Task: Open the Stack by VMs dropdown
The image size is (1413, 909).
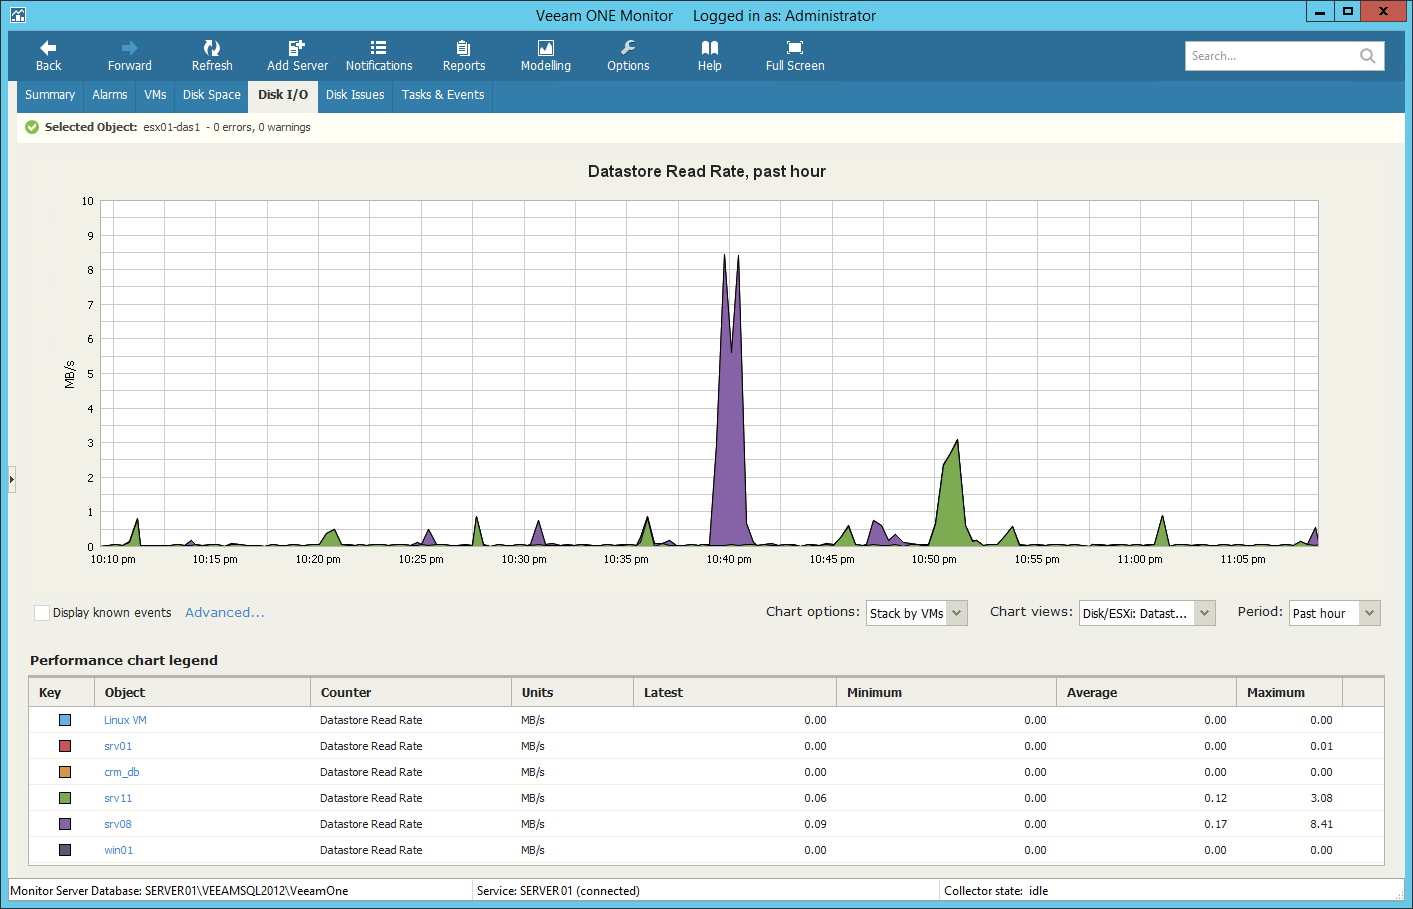Action: [x=917, y=613]
